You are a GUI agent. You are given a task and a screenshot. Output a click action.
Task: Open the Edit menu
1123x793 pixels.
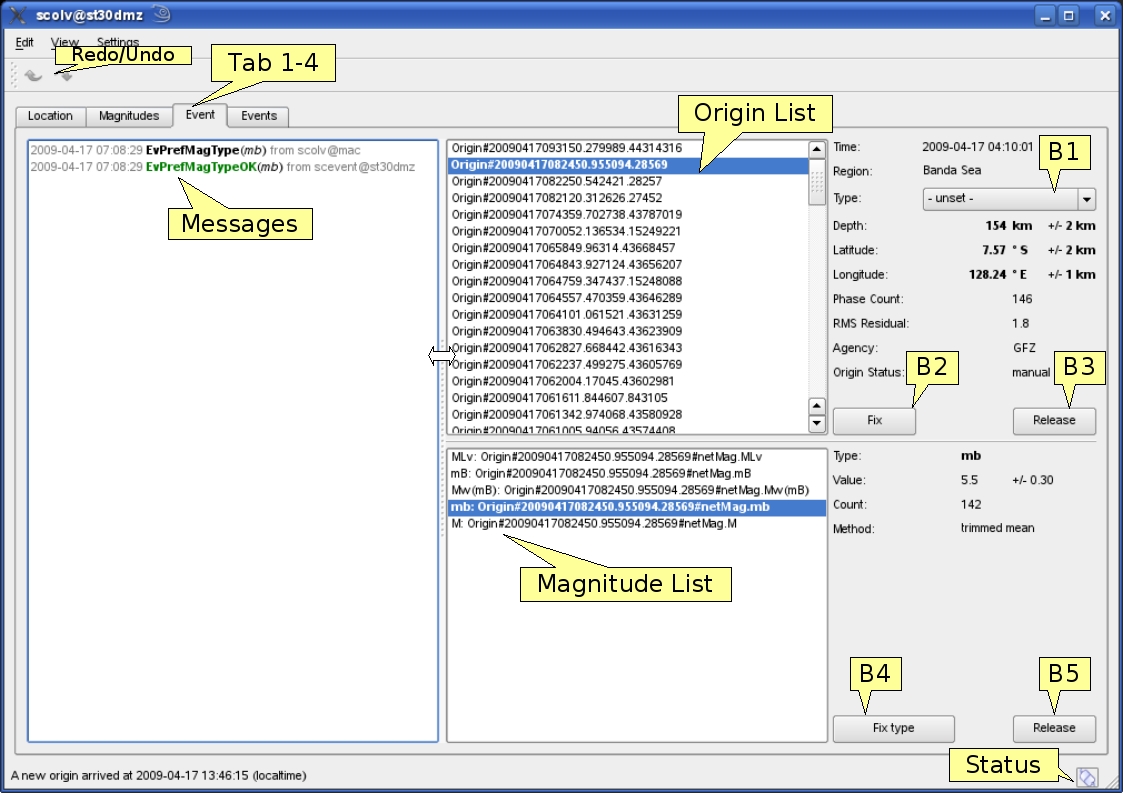[25, 43]
